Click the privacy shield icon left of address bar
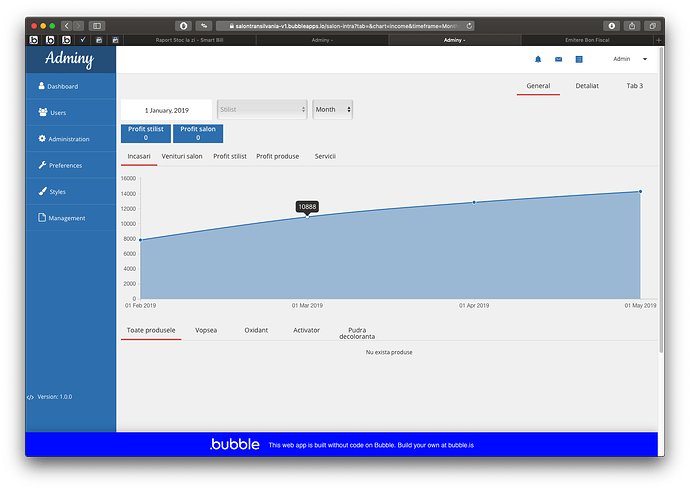The image size is (690, 490). [x=184, y=26]
